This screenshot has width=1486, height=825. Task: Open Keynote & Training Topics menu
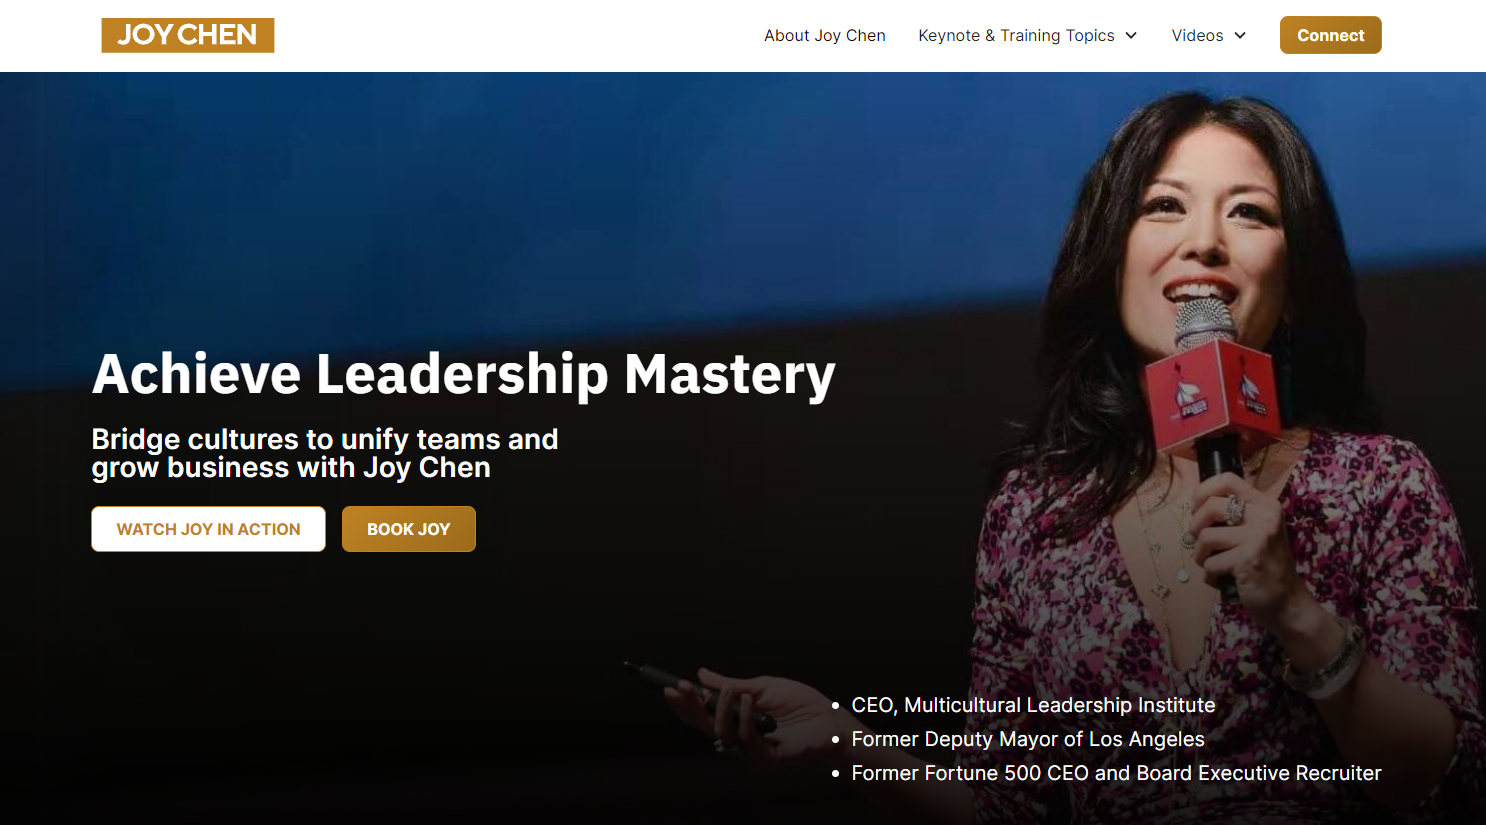(1016, 35)
